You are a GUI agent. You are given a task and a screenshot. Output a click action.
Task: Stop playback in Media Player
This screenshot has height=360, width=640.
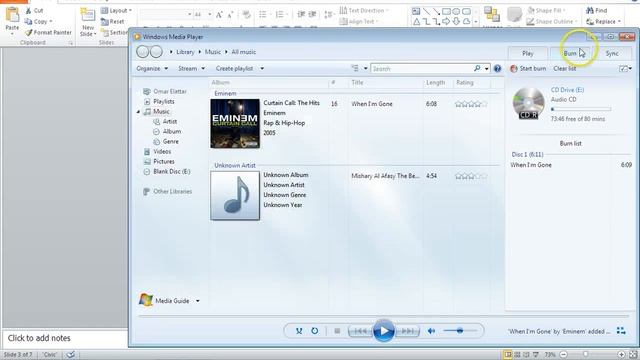[x=337, y=331]
